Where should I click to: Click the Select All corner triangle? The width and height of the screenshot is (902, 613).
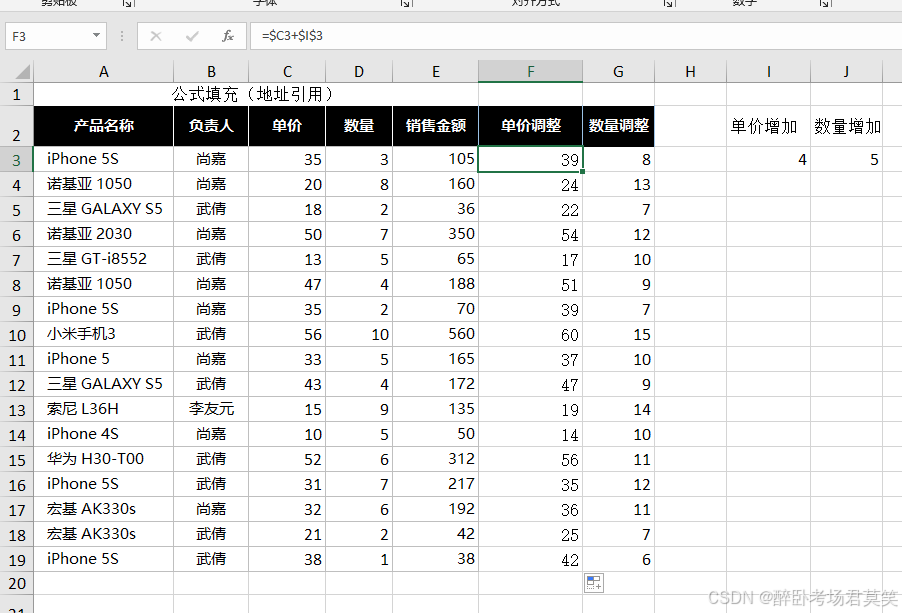[x=22, y=72]
